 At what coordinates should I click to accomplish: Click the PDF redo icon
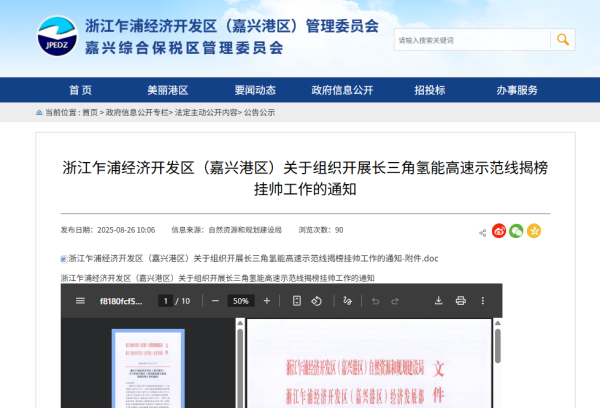(x=395, y=301)
